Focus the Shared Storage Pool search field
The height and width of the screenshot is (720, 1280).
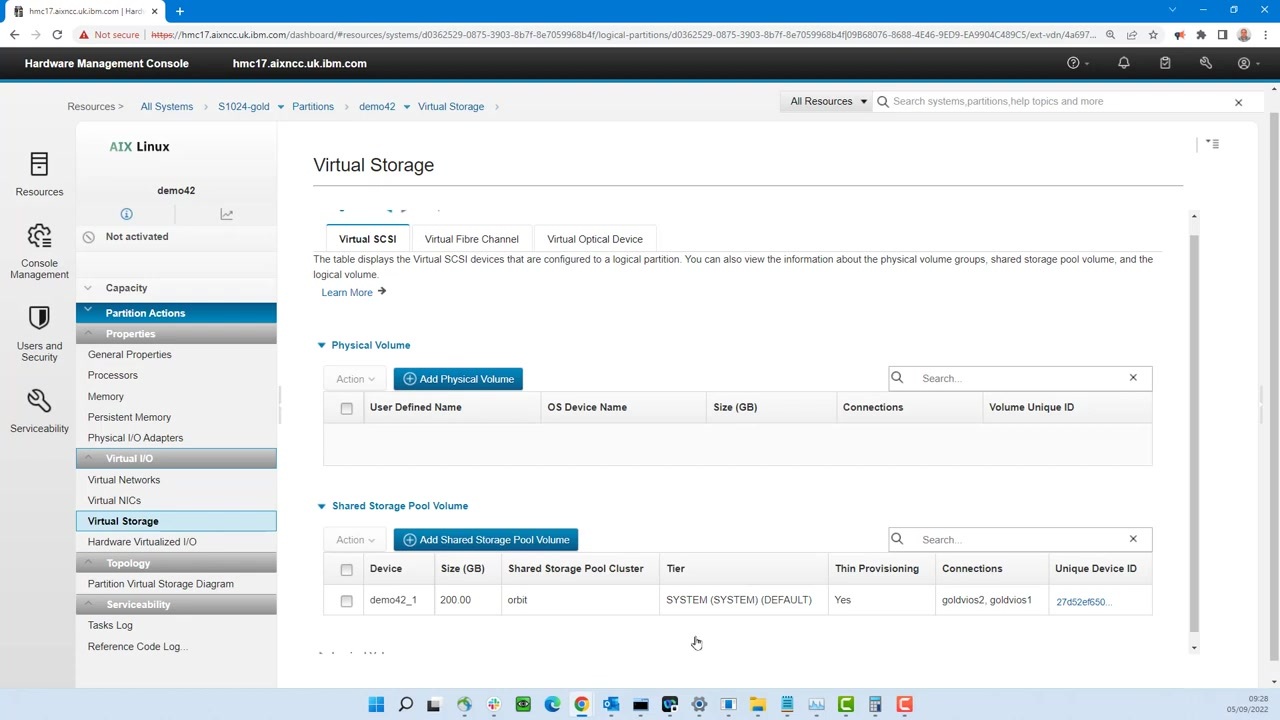pos(1020,539)
